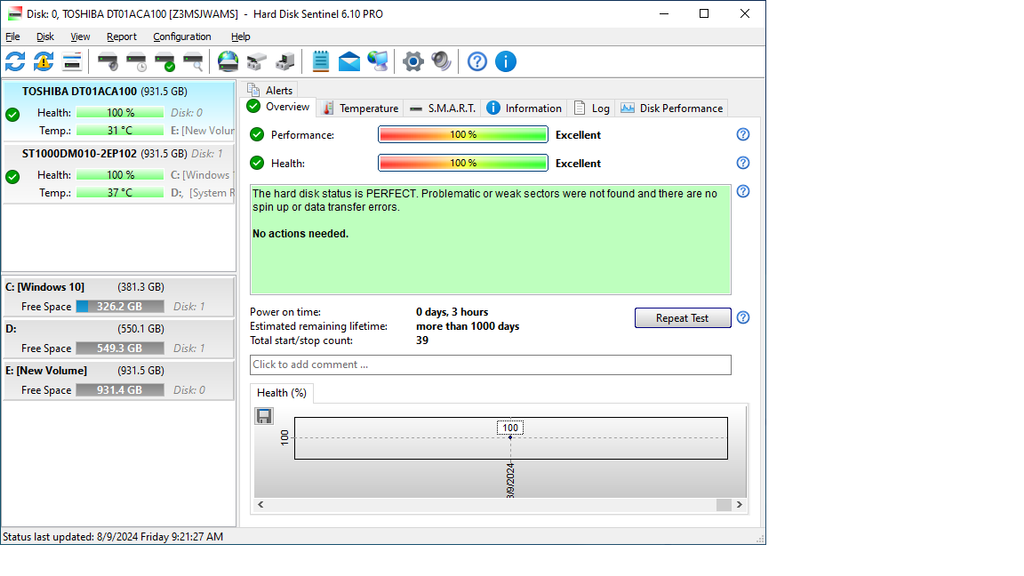This screenshot has width=1024, height=576.
Task: Switch to the Disk Performance tab
Action: point(671,108)
